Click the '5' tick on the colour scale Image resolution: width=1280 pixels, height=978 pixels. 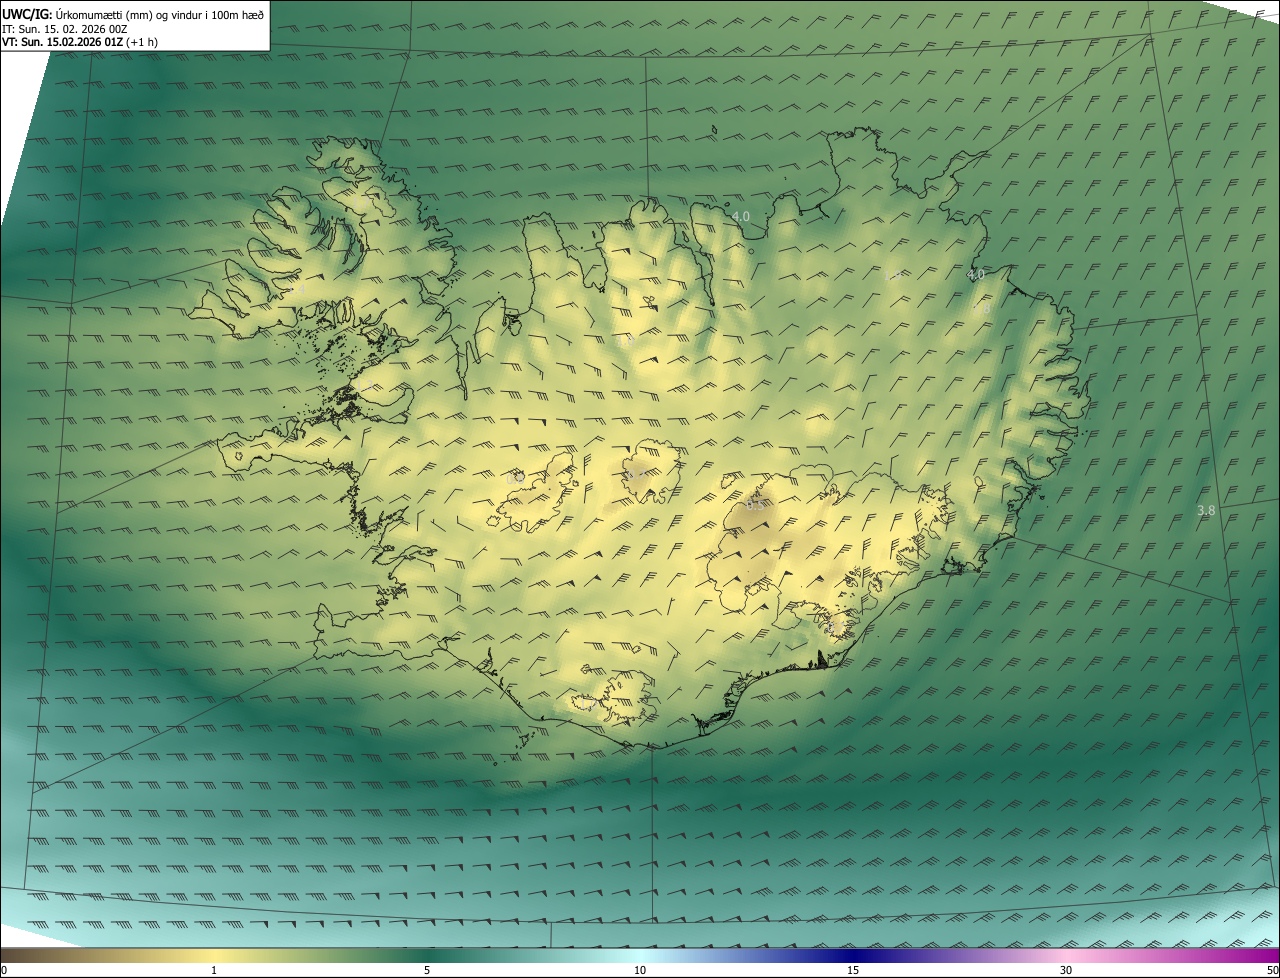(427, 970)
